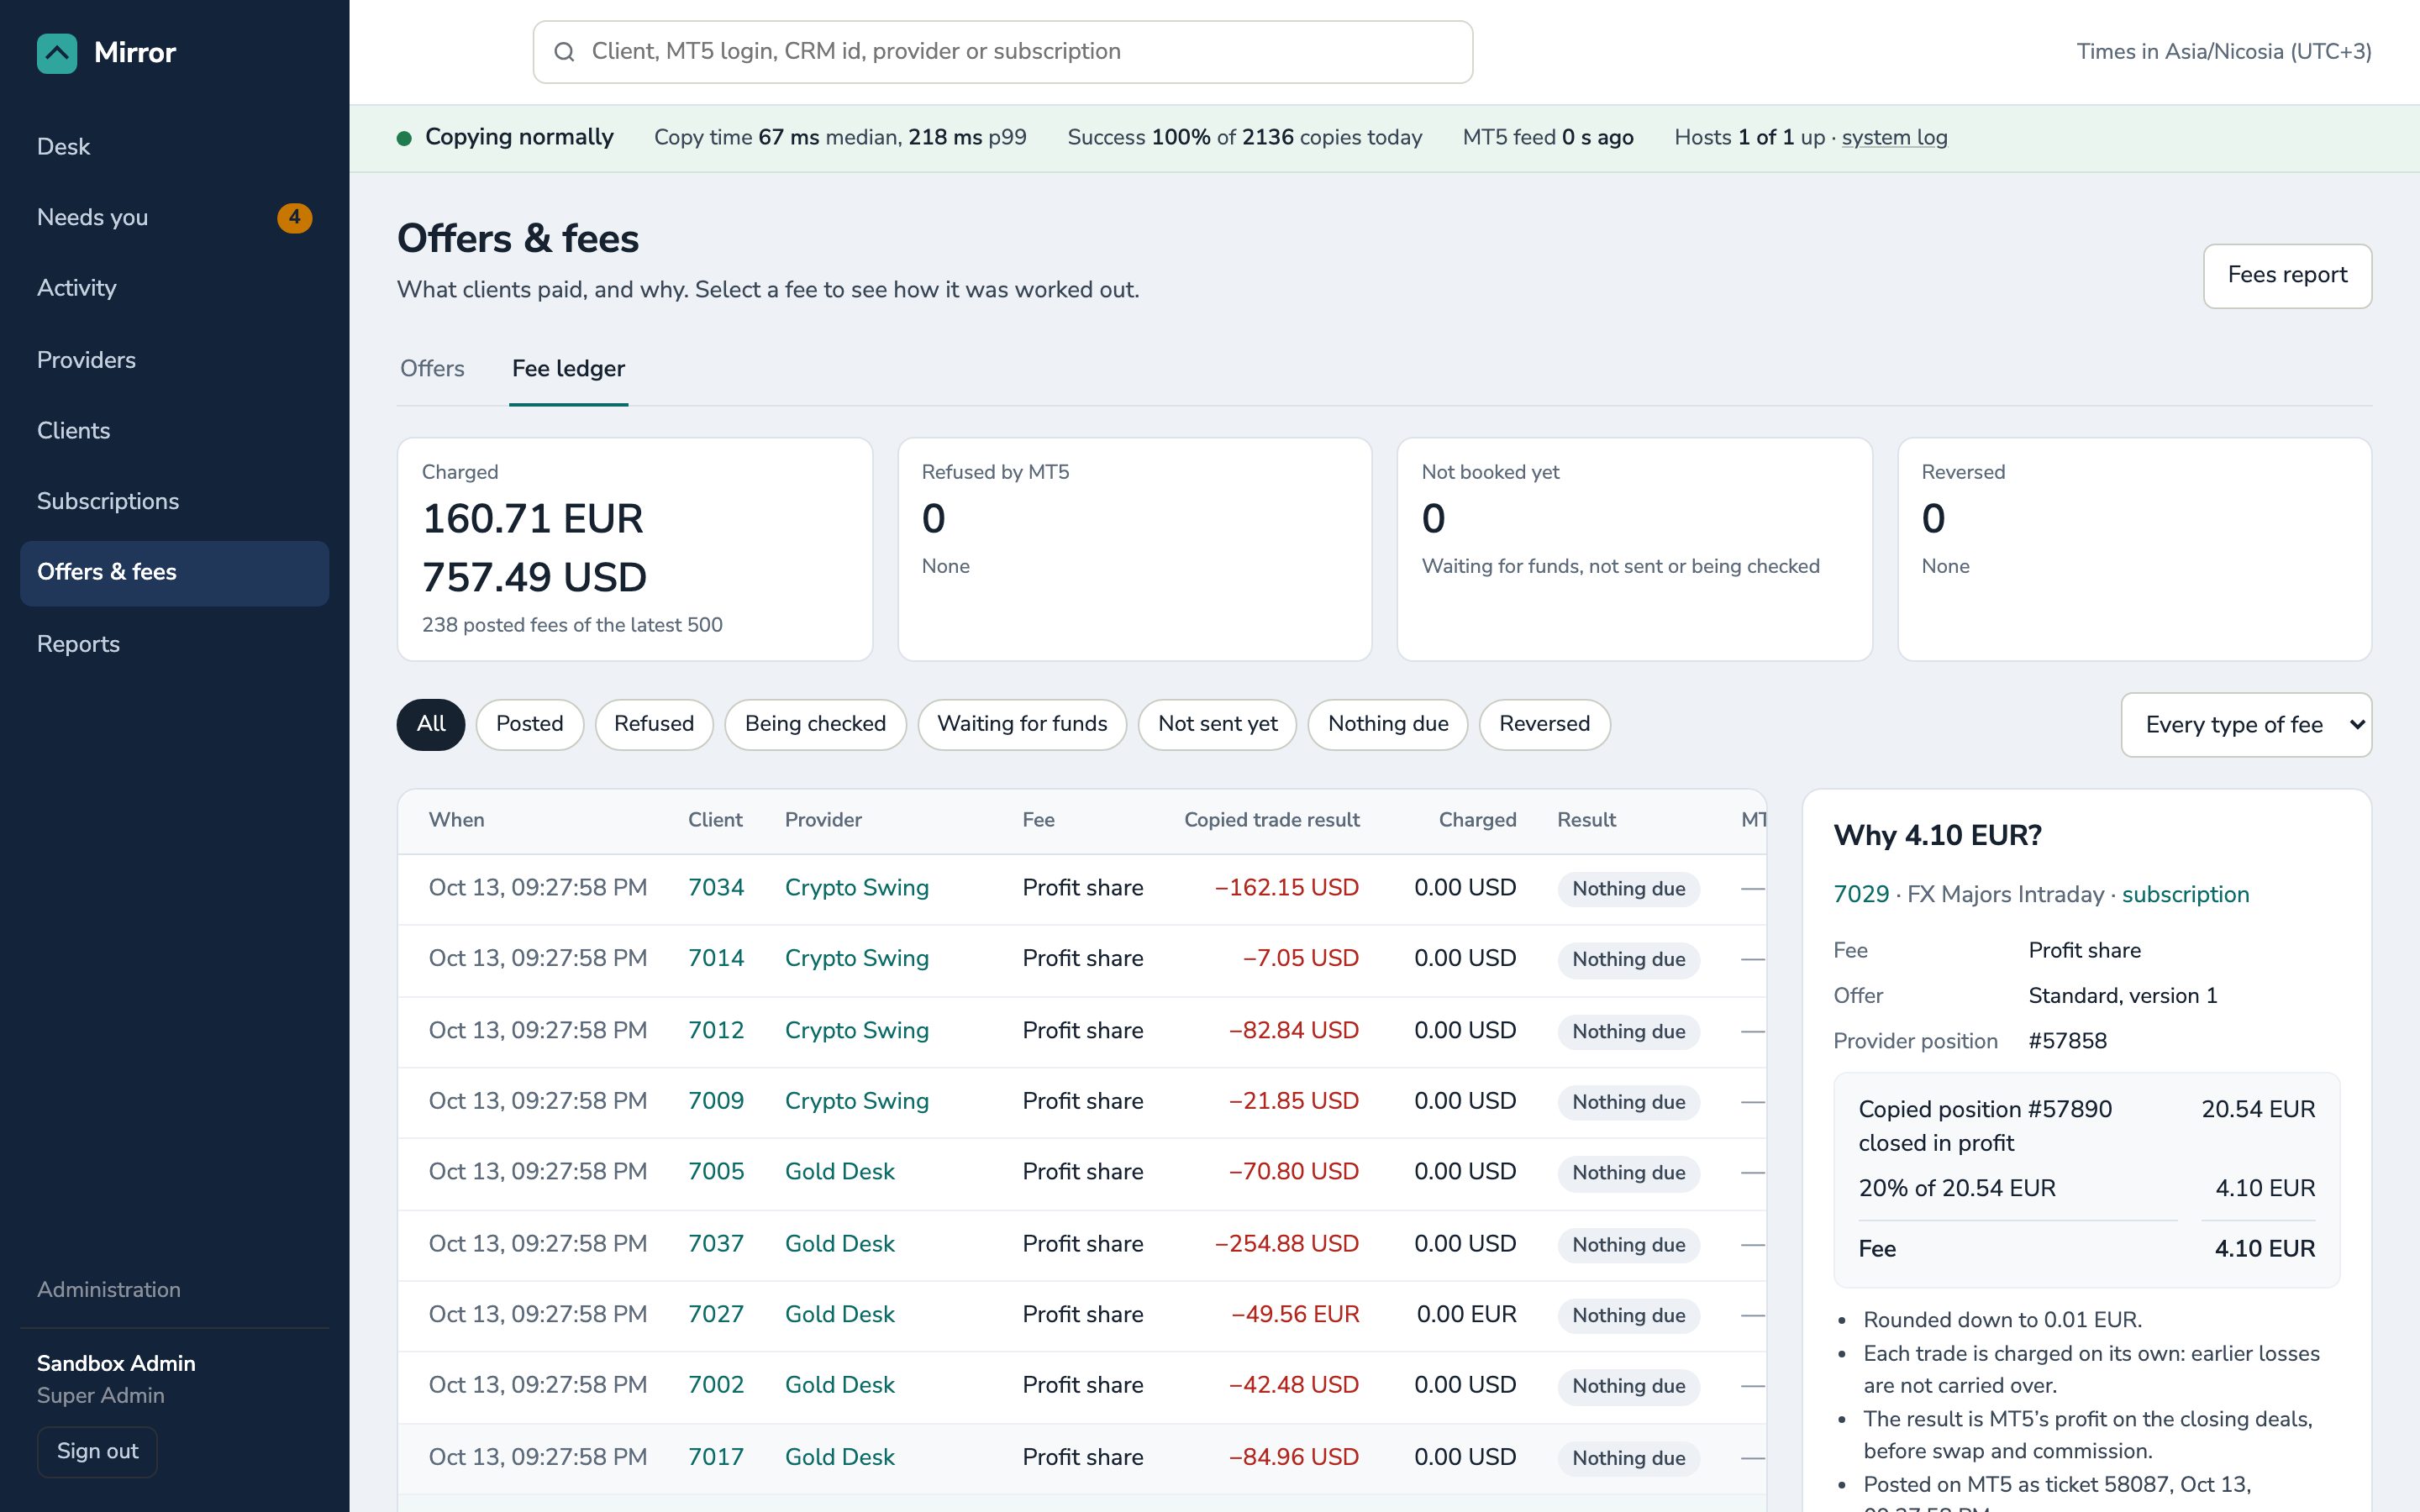Open client 7009 link

716,1101
